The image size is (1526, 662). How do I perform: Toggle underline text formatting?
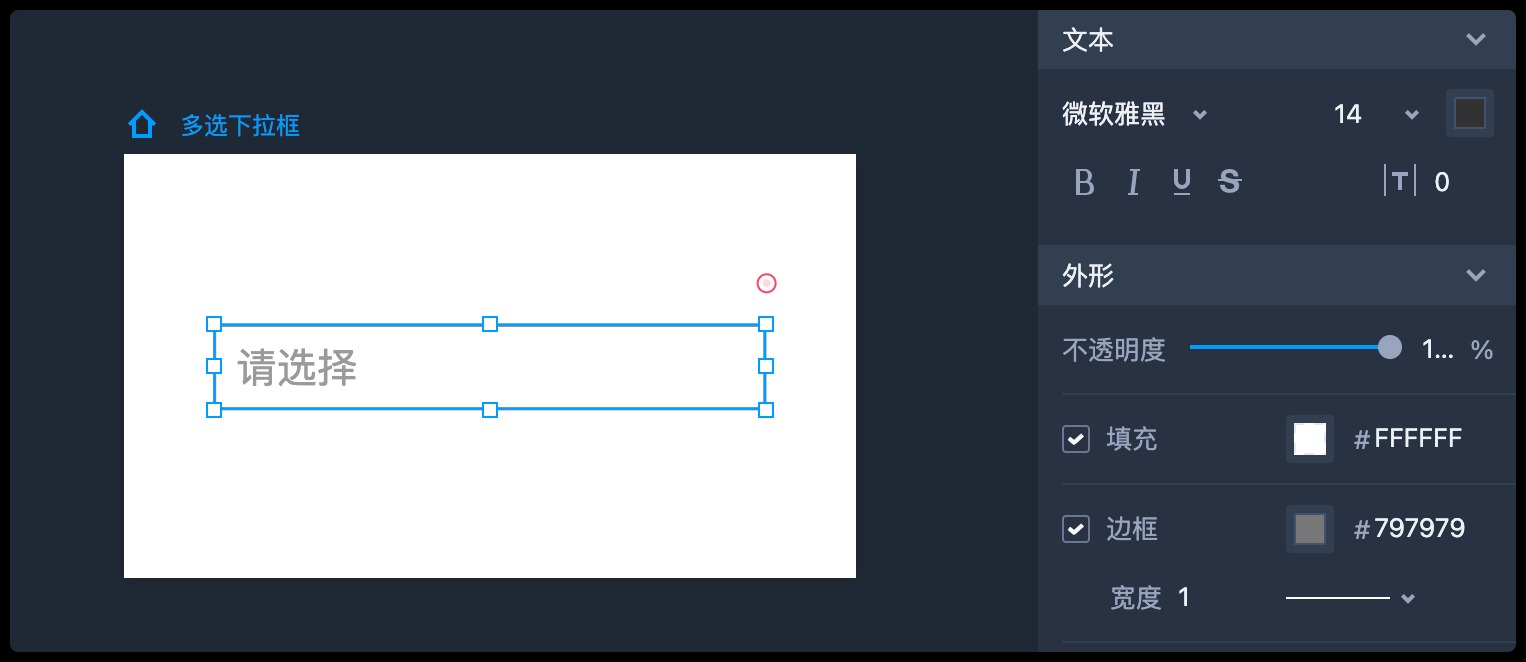[x=1182, y=182]
